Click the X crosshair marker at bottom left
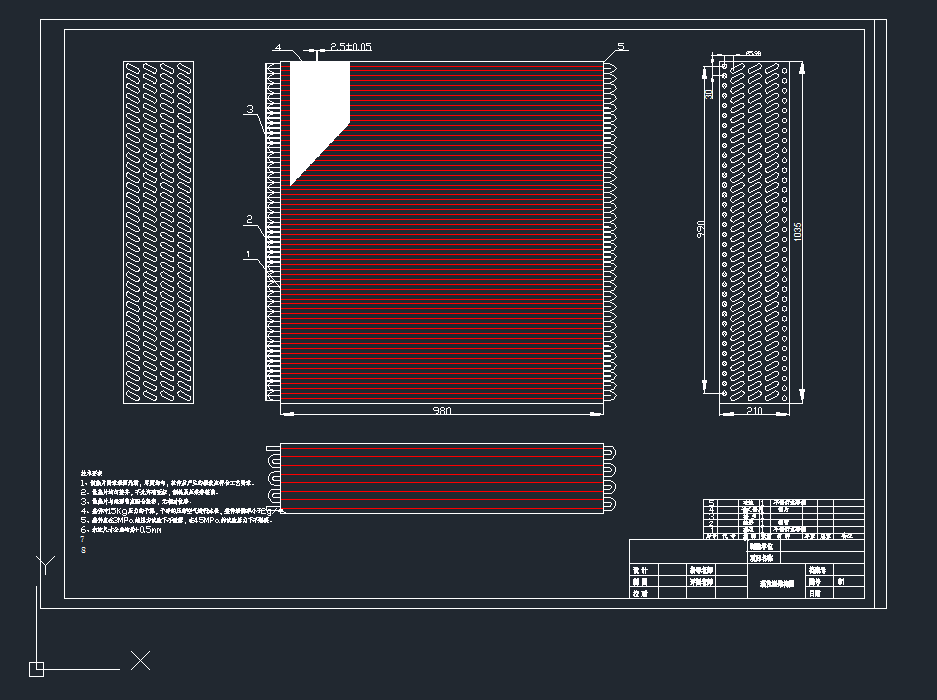This screenshot has width=937, height=700. [141, 660]
